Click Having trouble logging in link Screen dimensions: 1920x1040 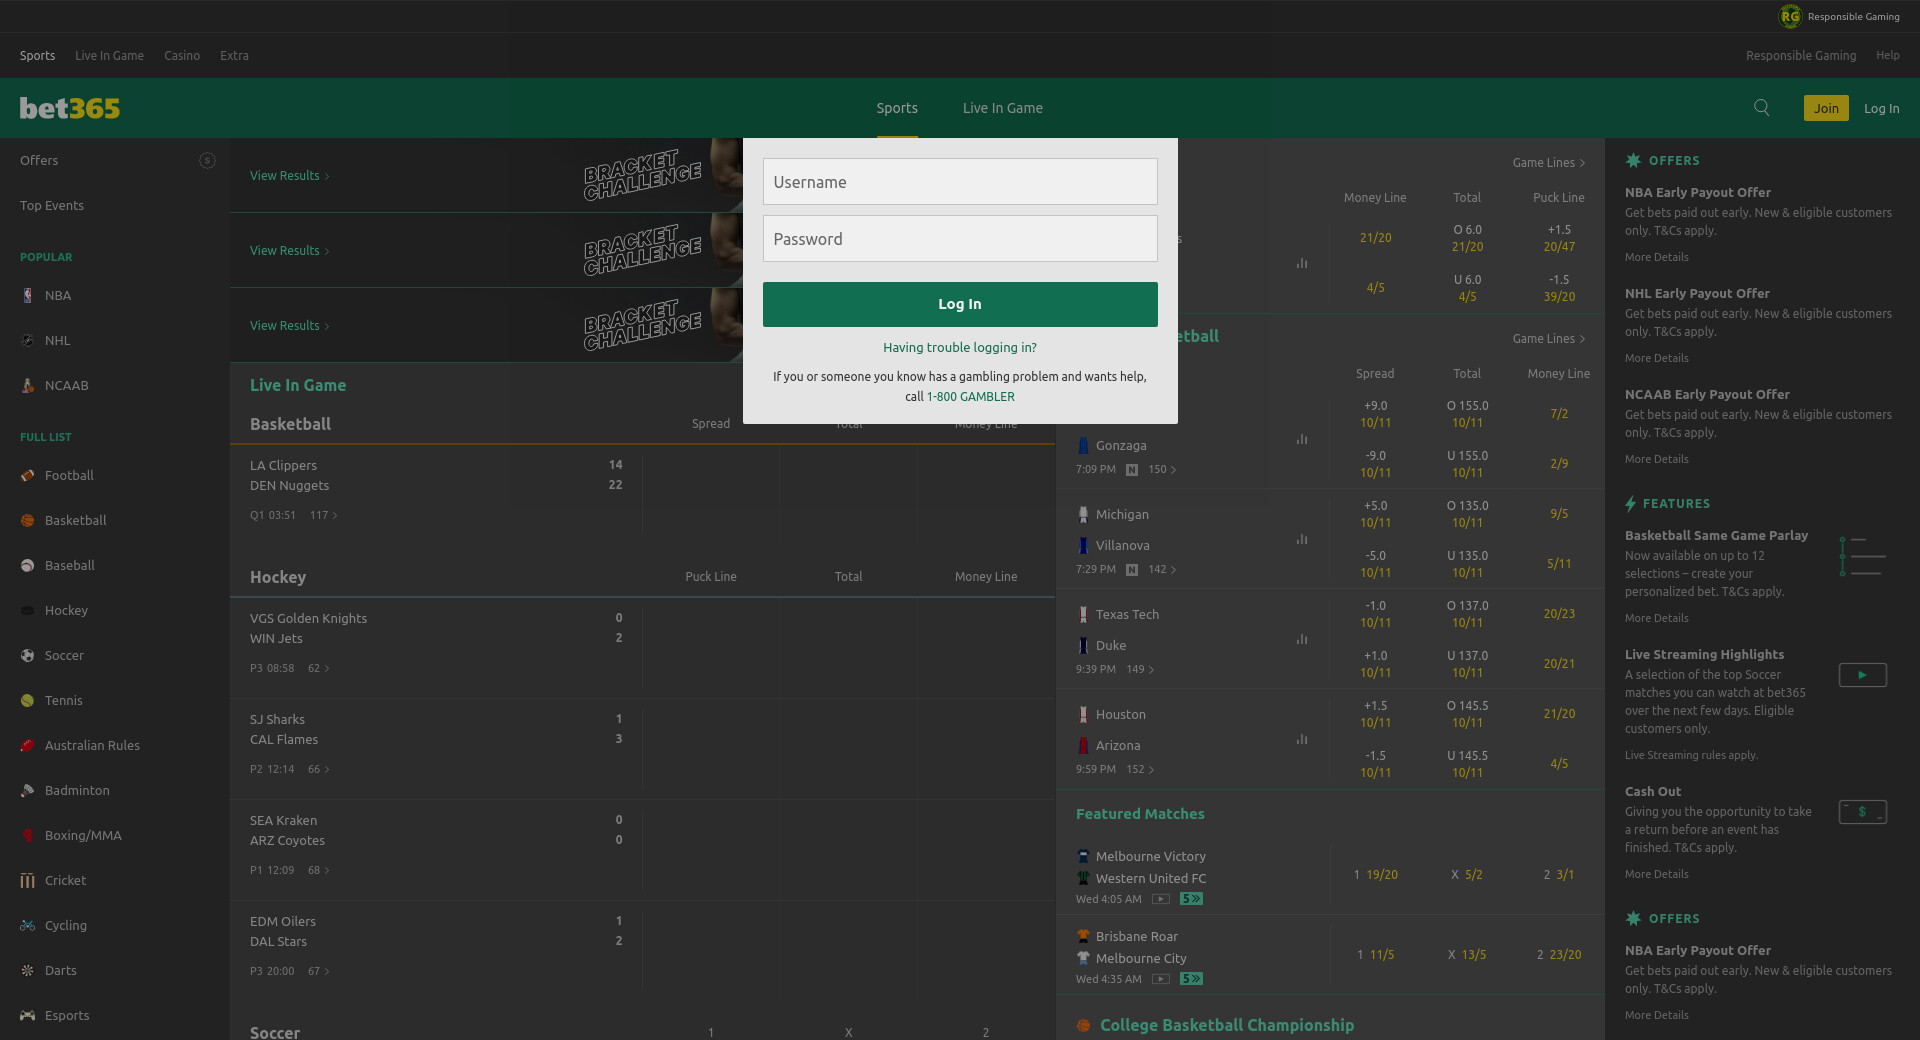point(959,348)
